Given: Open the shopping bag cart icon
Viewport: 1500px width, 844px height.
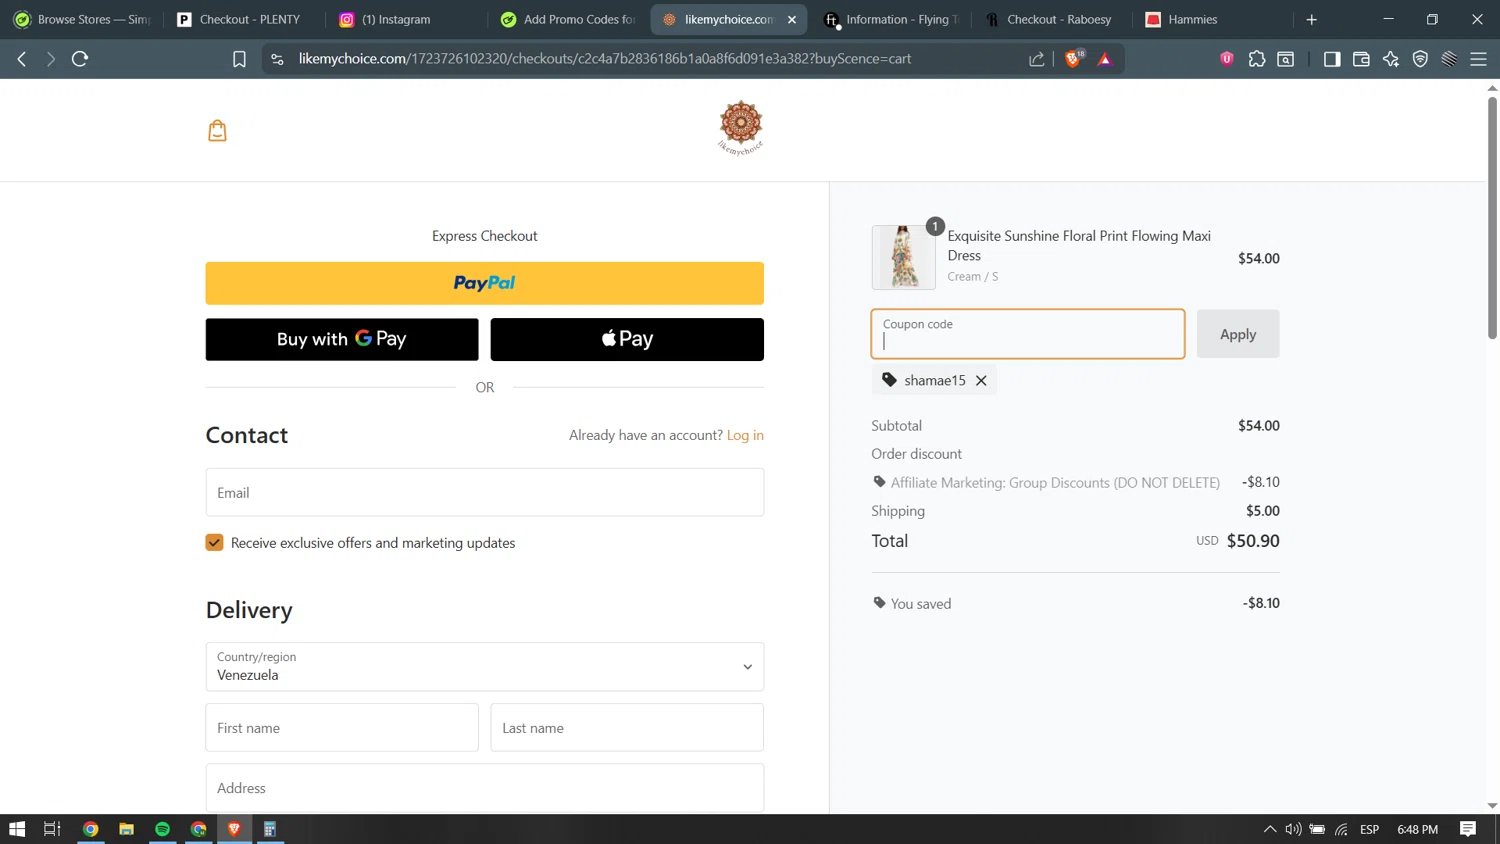Looking at the screenshot, I should (217, 131).
